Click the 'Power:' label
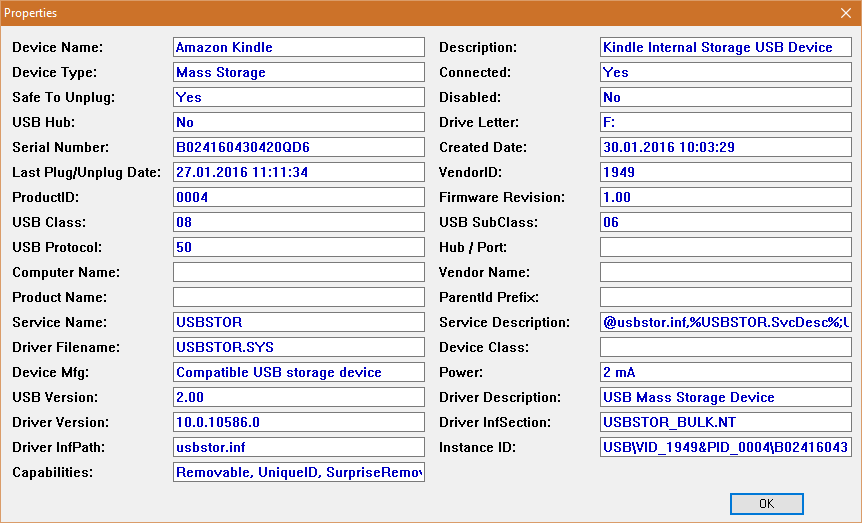This screenshot has height=523, width=862. point(461,372)
